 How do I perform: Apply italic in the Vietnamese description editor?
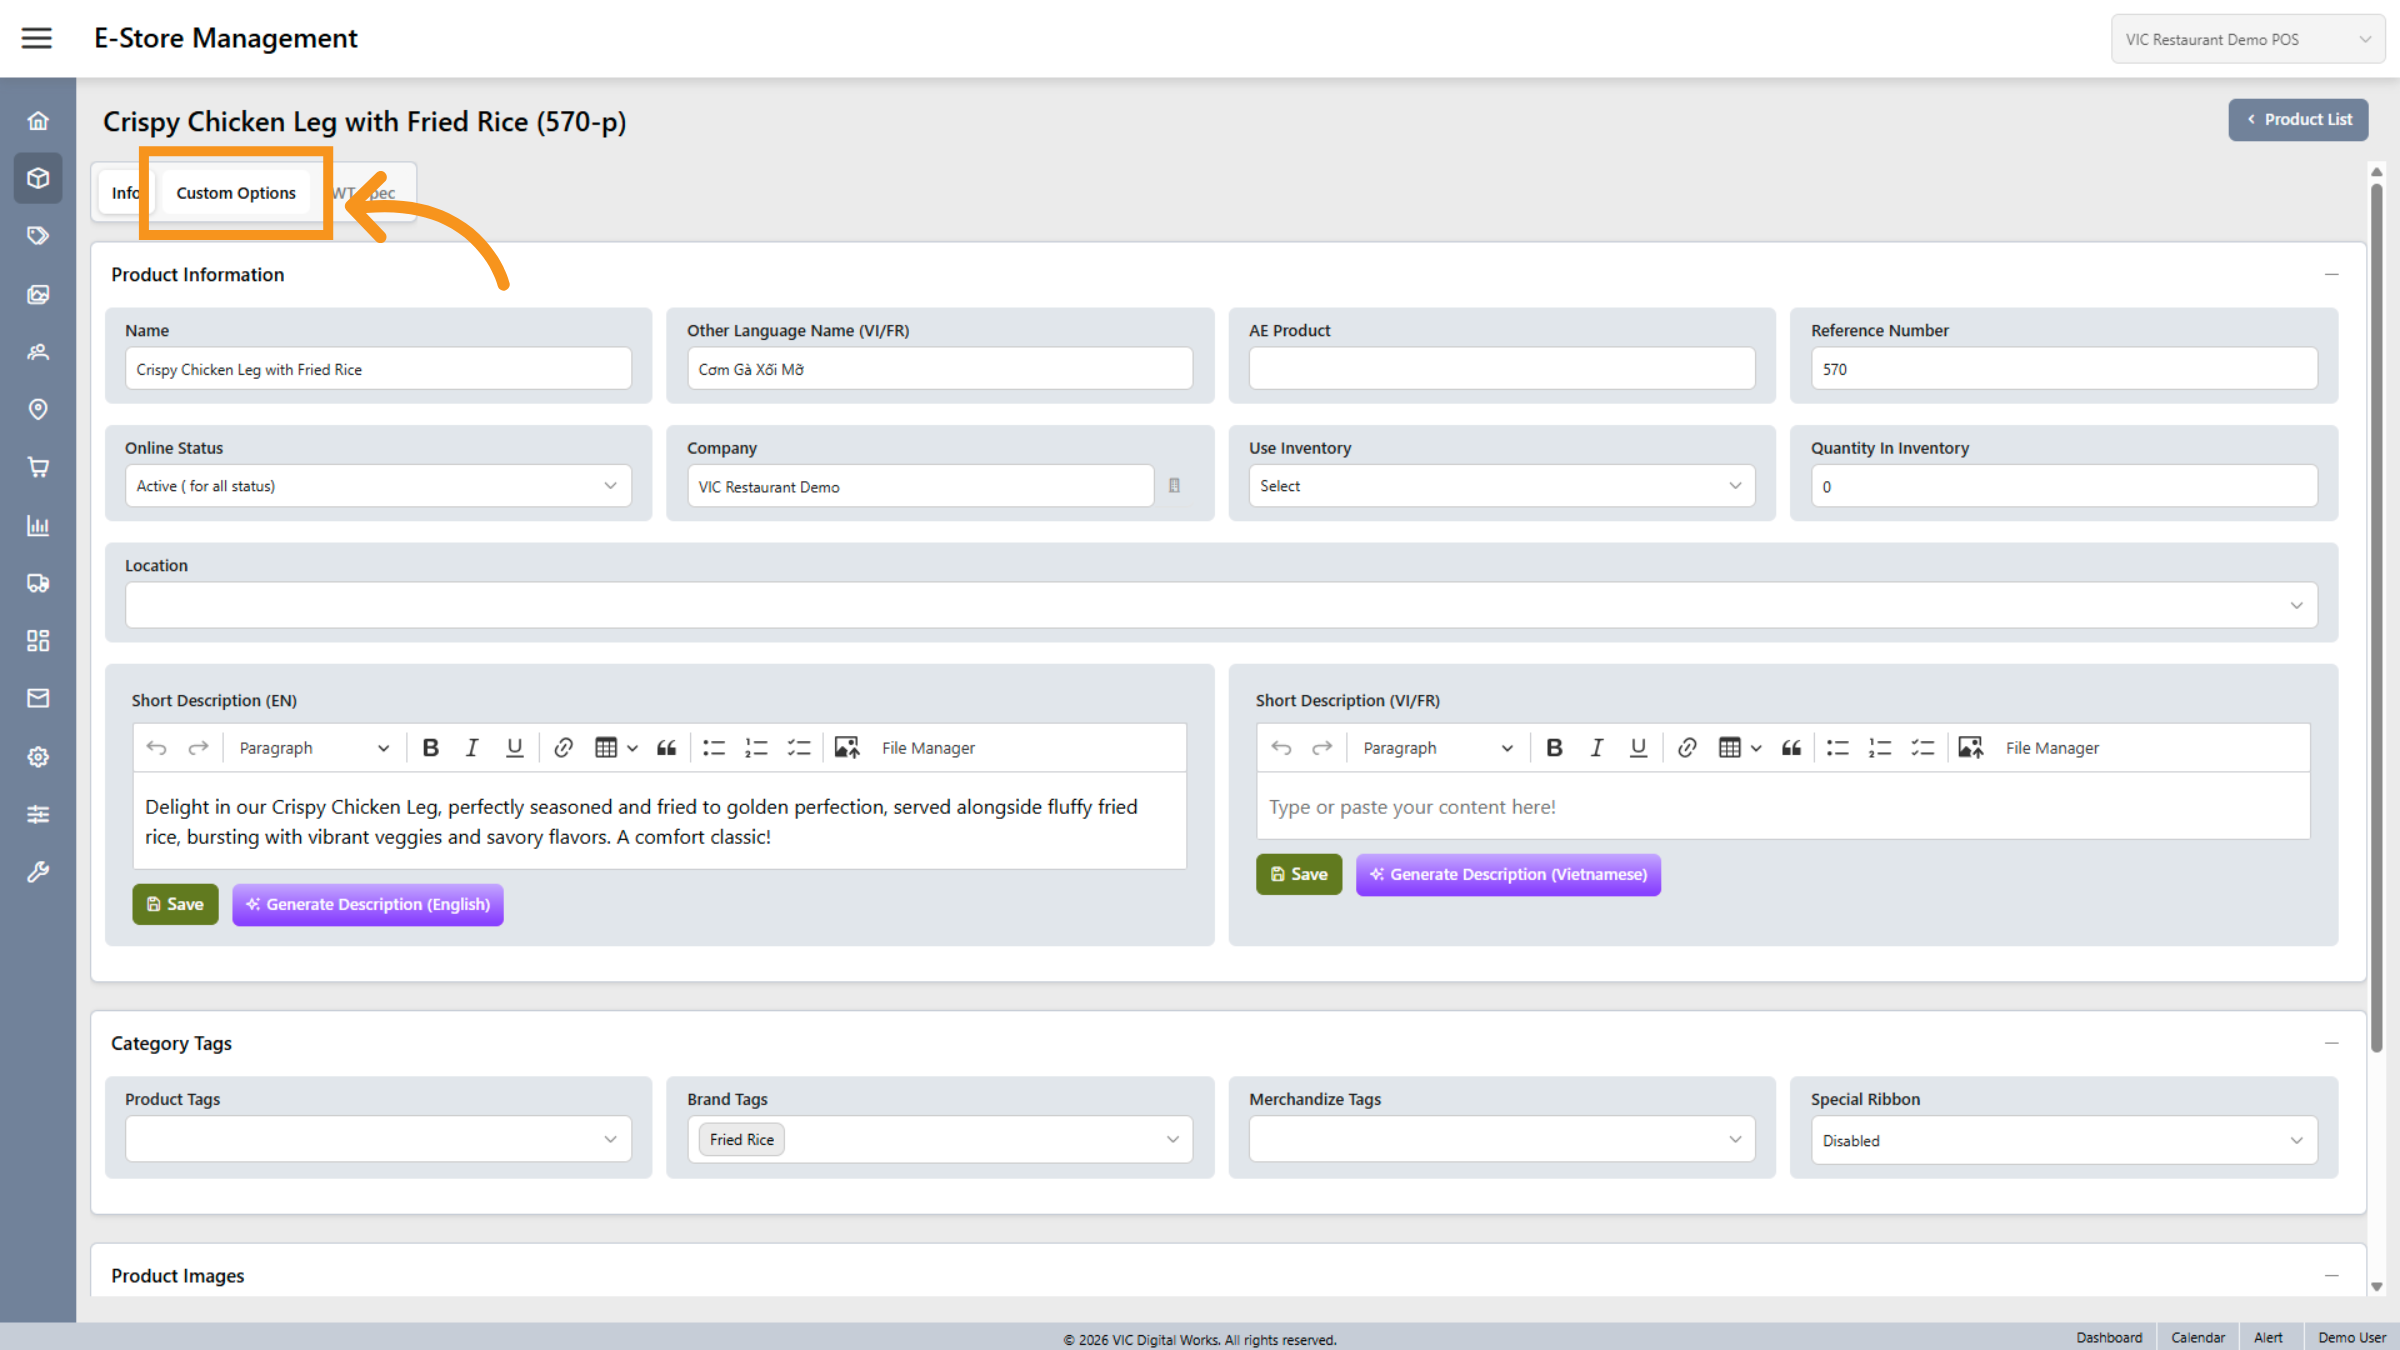tap(1596, 747)
